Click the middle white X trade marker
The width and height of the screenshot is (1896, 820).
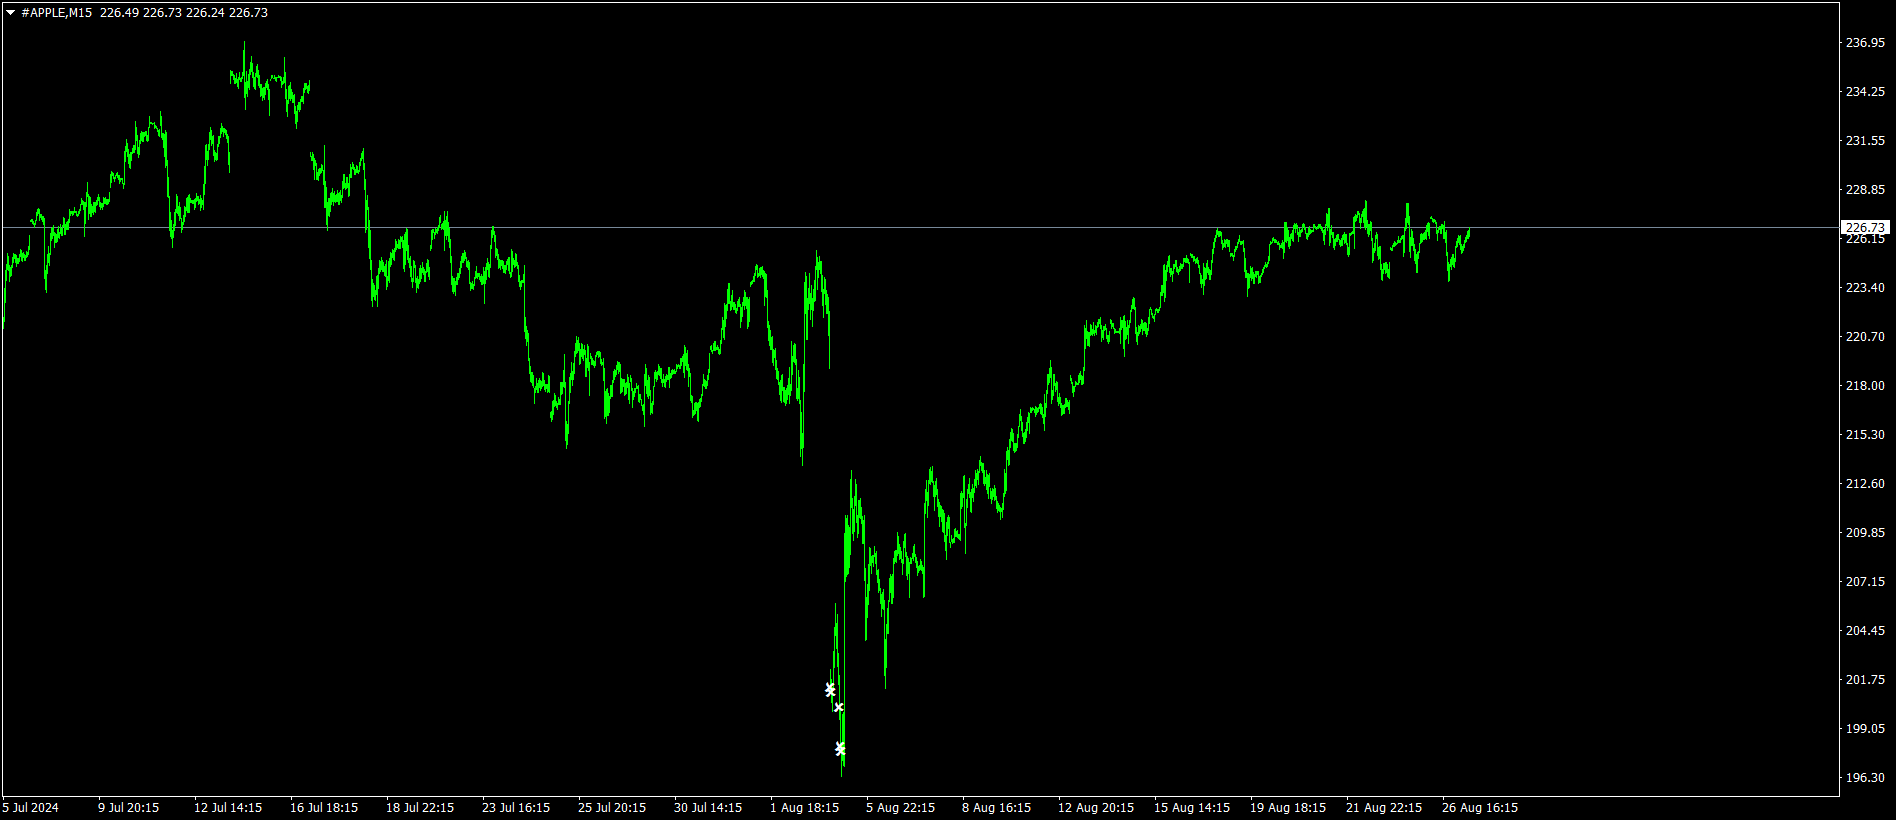click(x=839, y=707)
